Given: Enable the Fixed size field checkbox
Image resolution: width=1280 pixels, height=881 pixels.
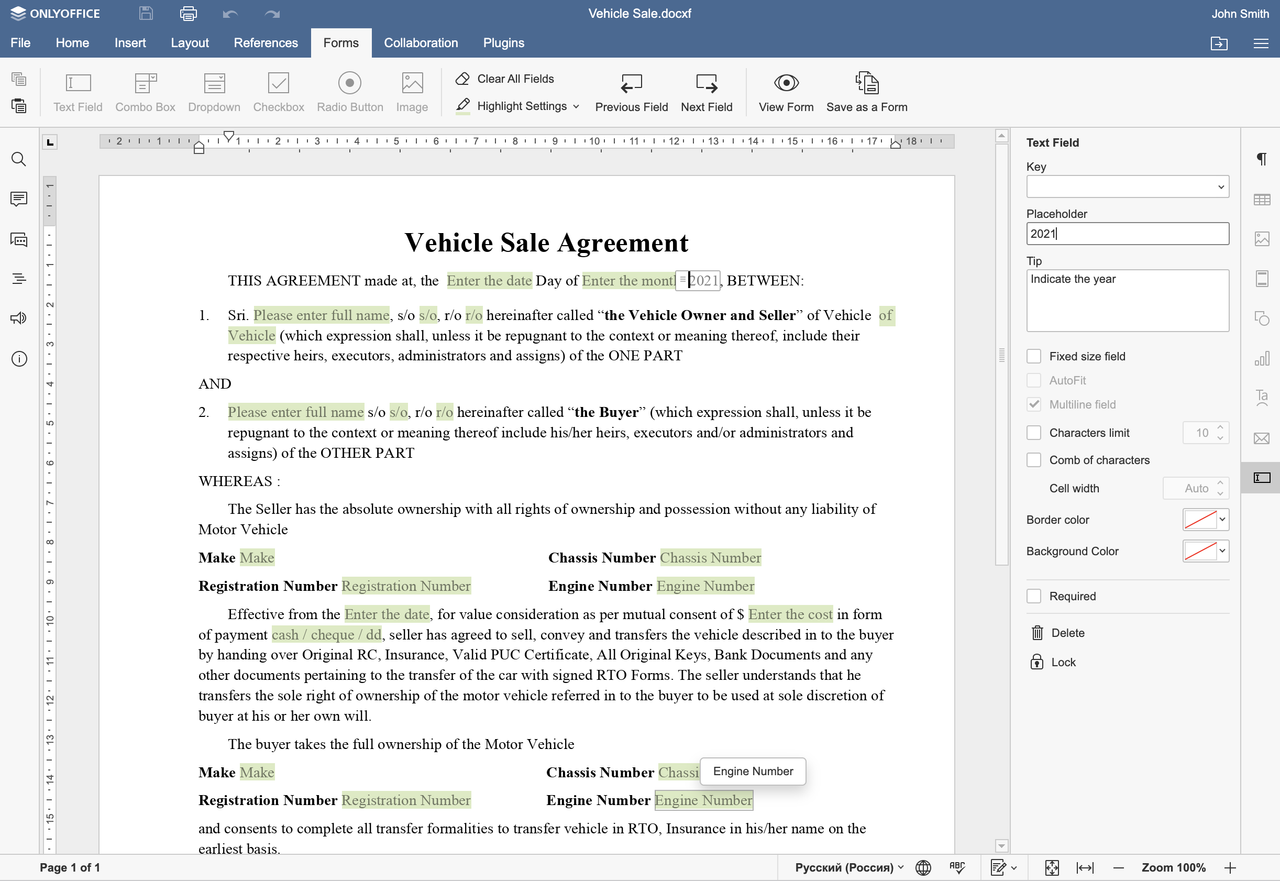Looking at the screenshot, I should click(x=1034, y=356).
